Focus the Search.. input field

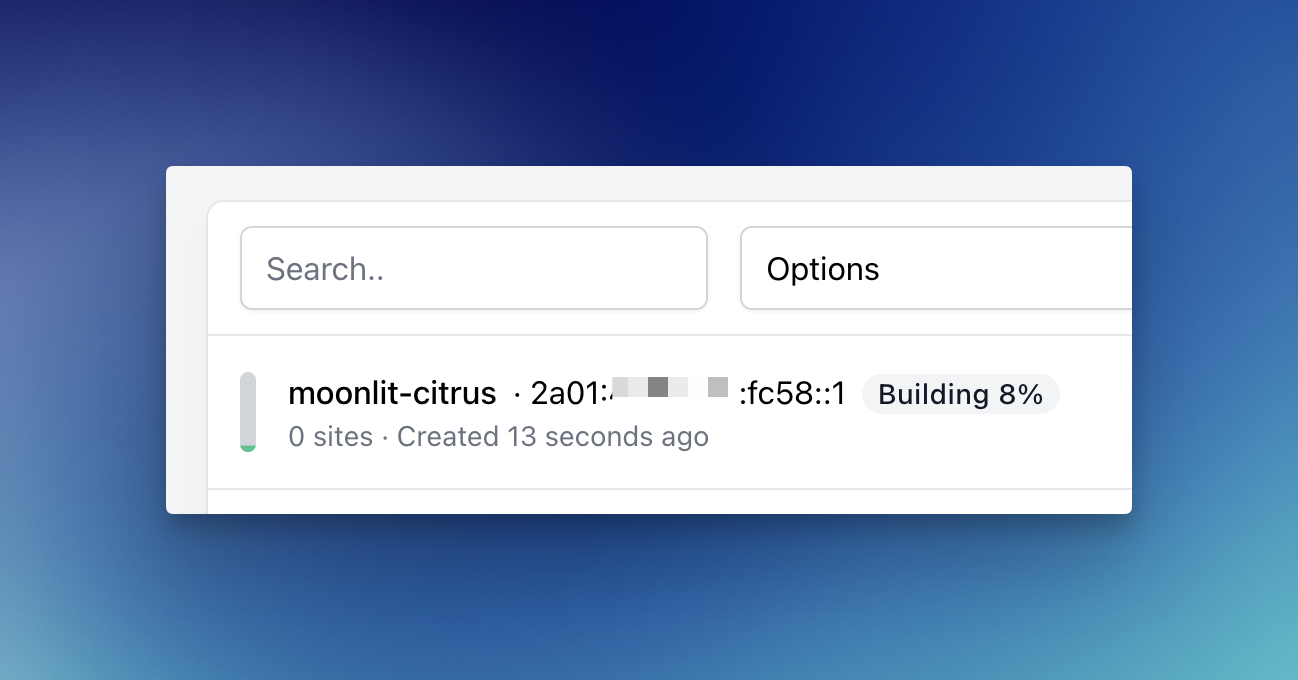click(474, 268)
